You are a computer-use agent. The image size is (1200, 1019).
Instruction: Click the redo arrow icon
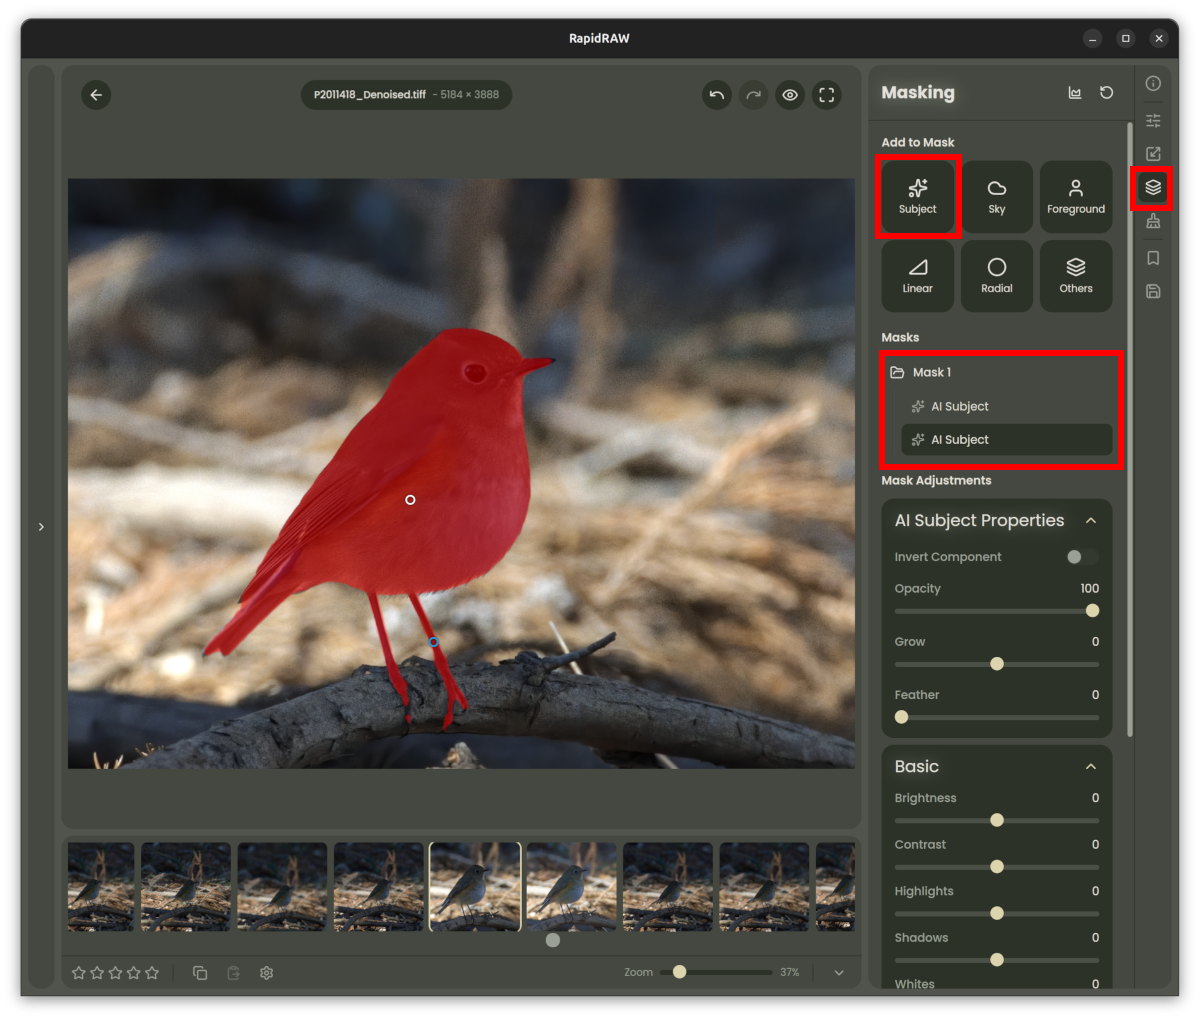click(x=753, y=95)
